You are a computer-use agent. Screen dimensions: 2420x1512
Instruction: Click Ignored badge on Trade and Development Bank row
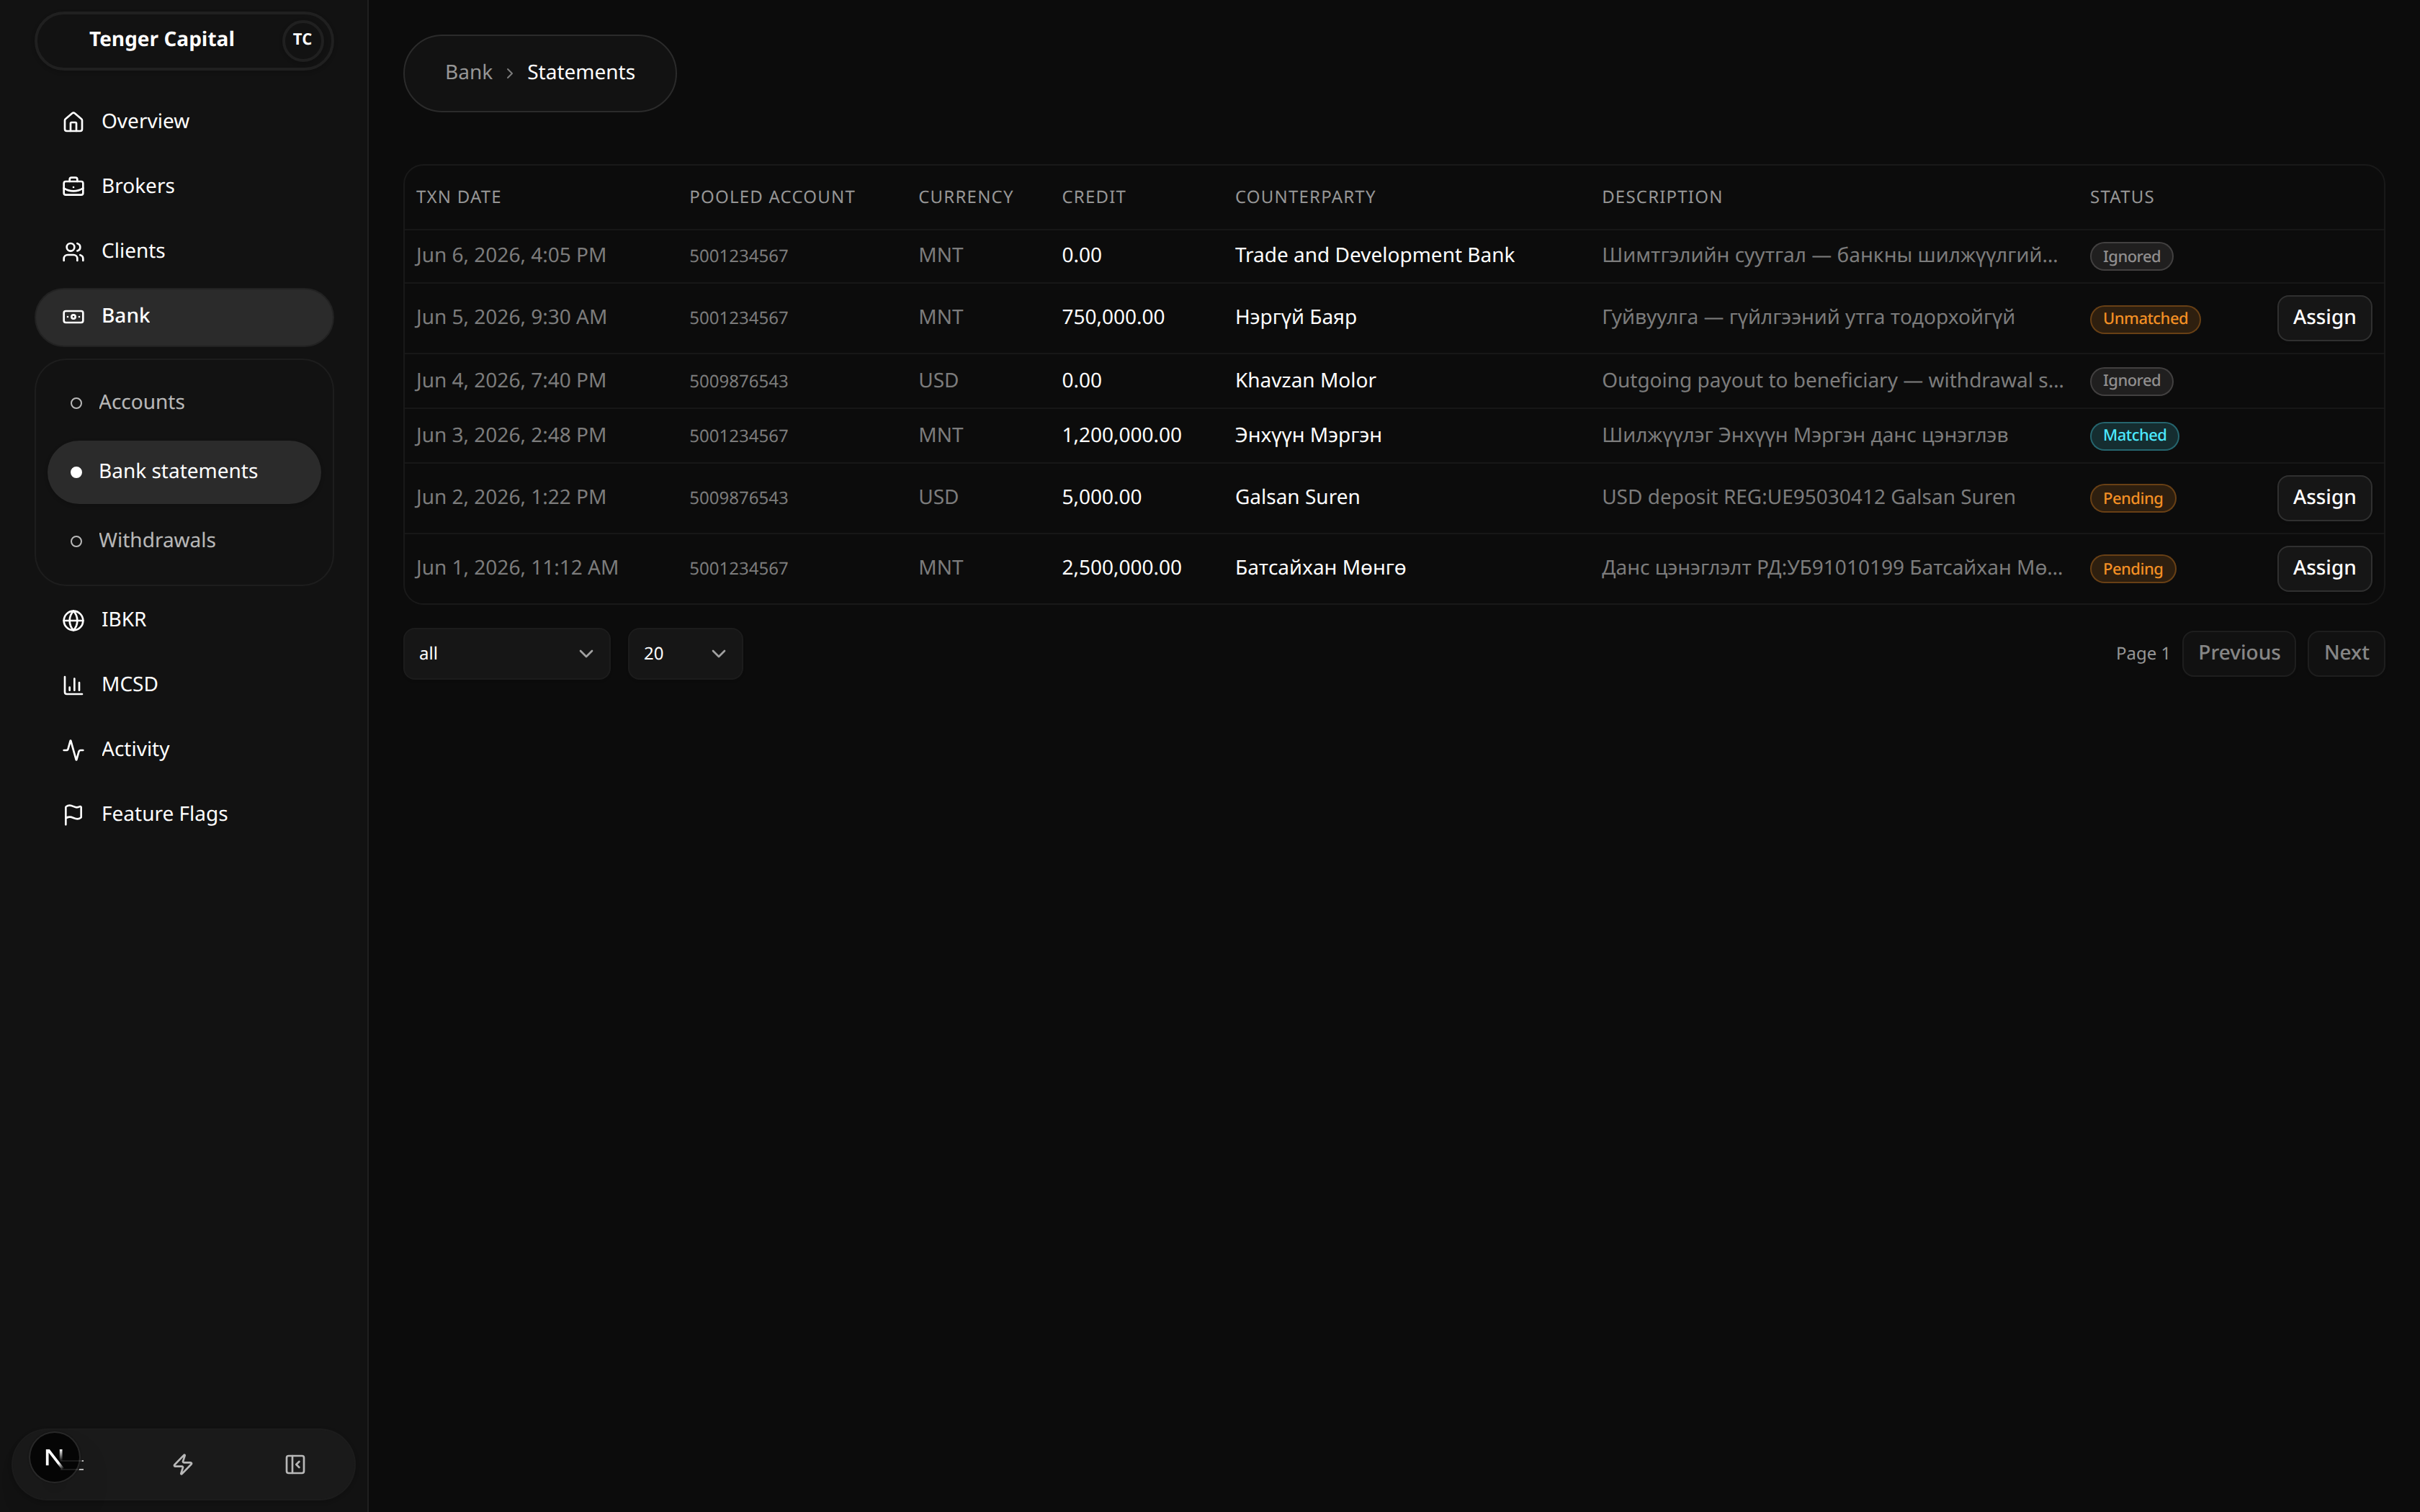(x=2131, y=257)
